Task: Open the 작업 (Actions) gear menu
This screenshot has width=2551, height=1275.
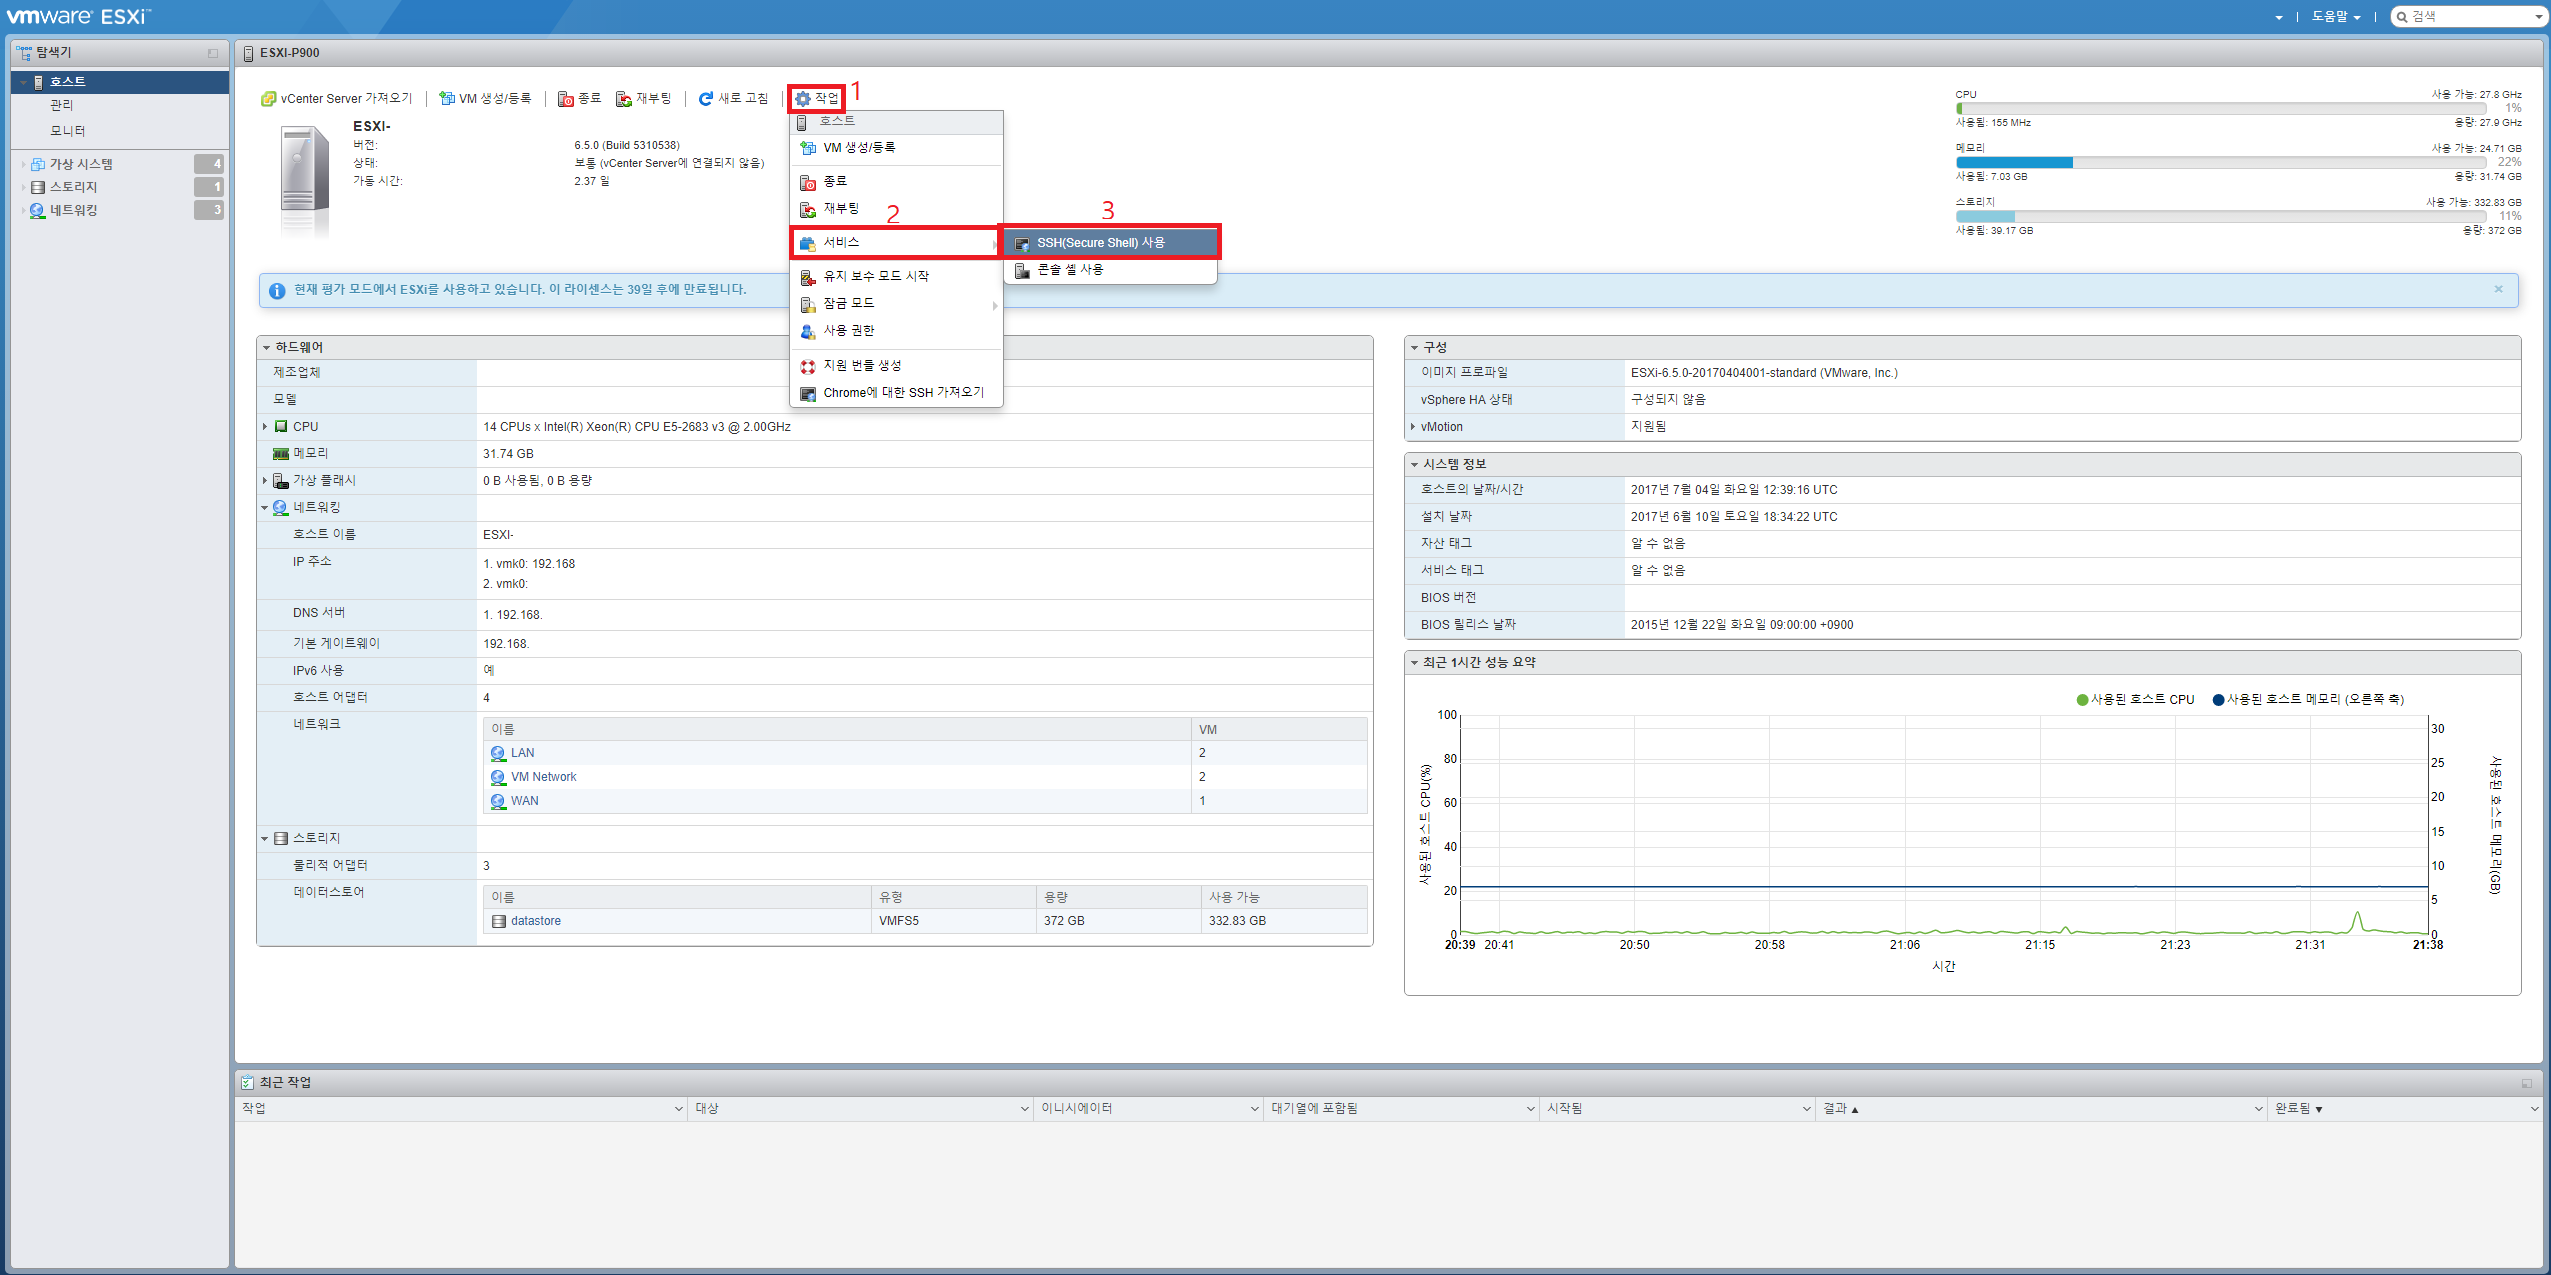Action: click(817, 98)
